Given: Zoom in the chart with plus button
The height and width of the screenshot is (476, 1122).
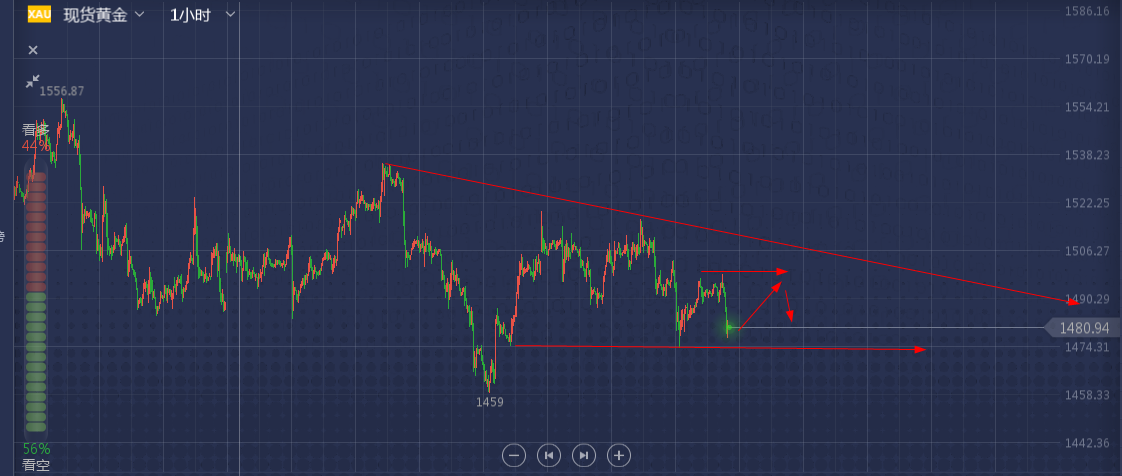Looking at the screenshot, I should [x=619, y=455].
